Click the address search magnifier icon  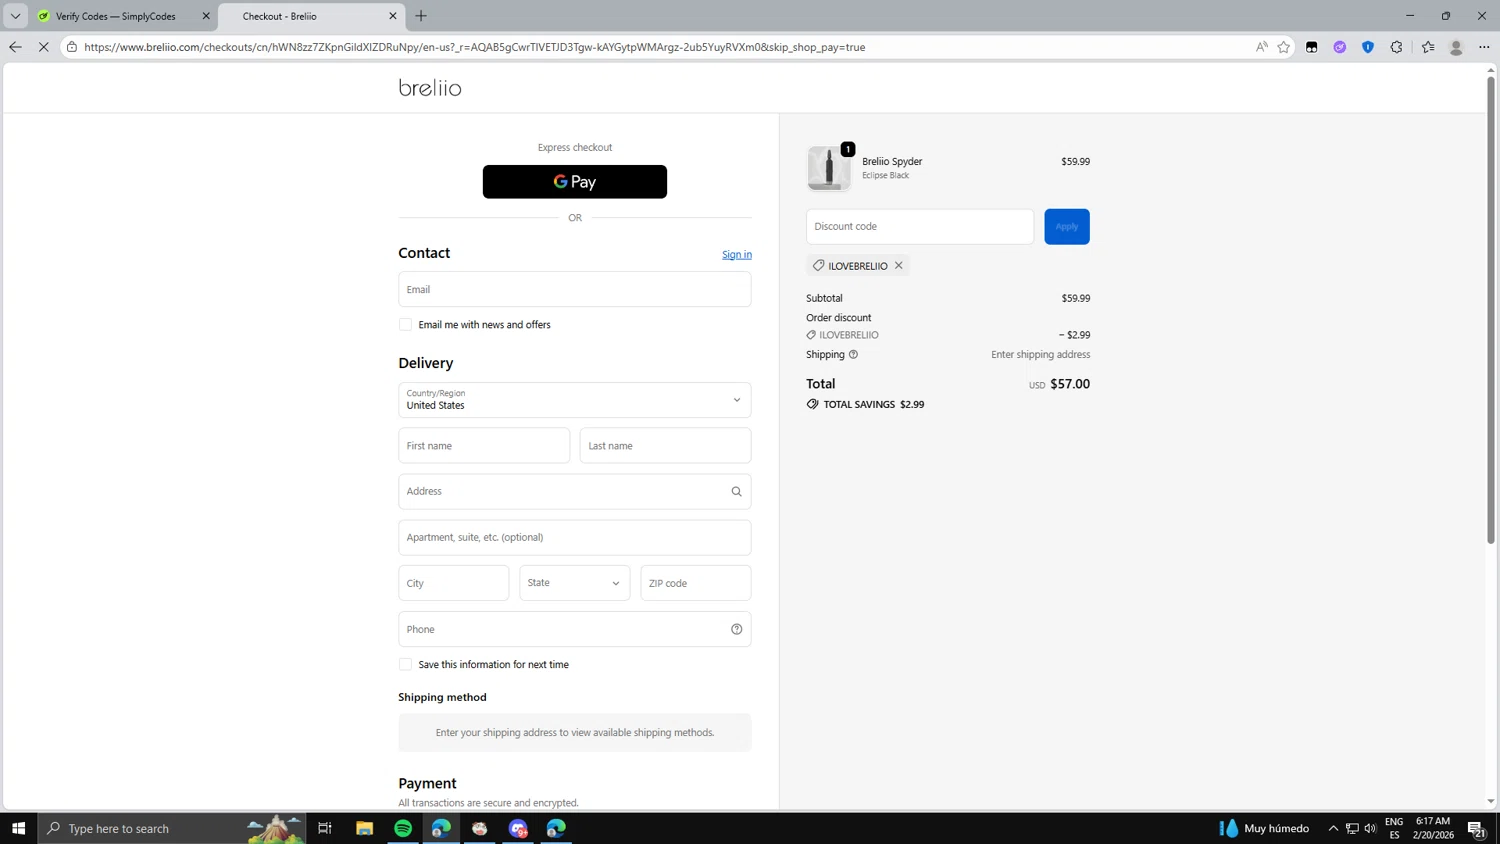point(736,492)
